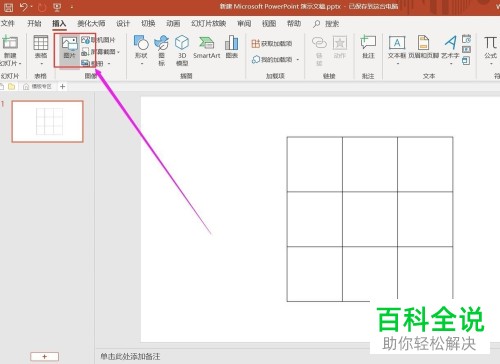Click the 新建幻灯片 icon
This screenshot has width=500, height=364.
pyautogui.click(x=10, y=43)
